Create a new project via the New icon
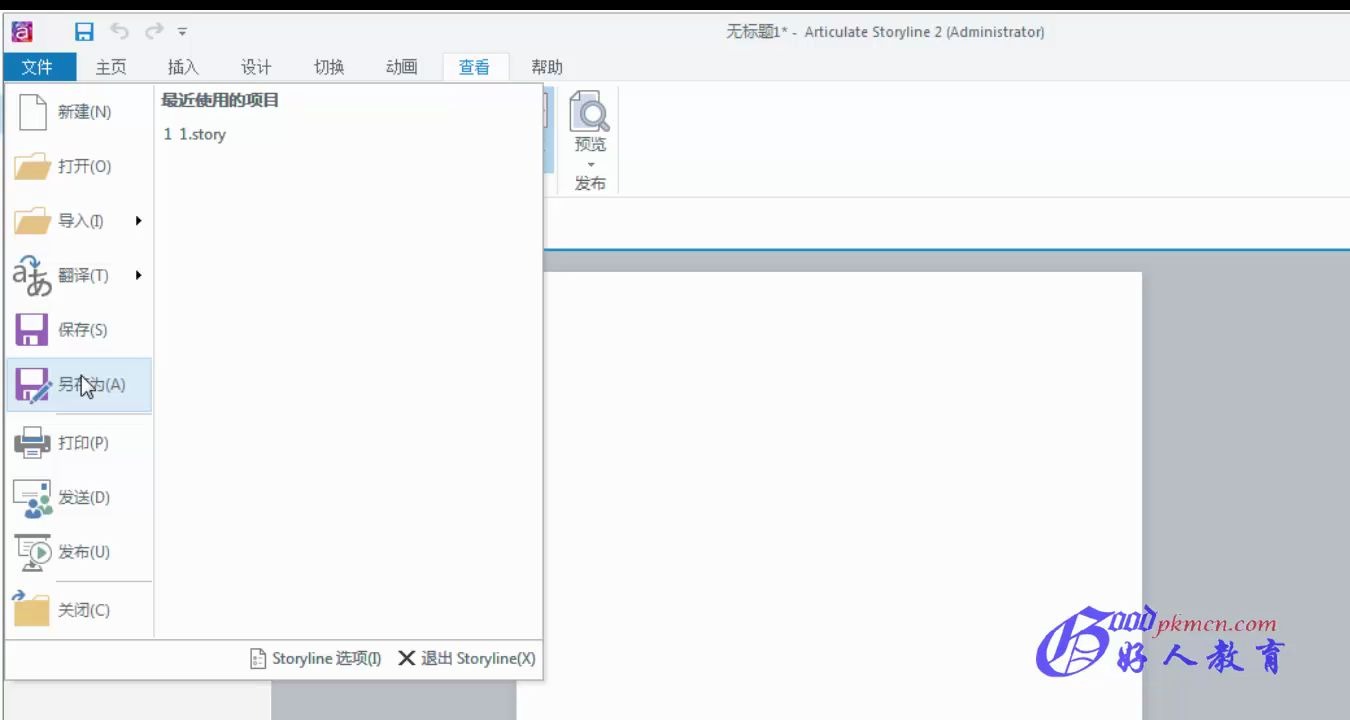The height and width of the screenshot is (720, 1350). tap(30, 111)
